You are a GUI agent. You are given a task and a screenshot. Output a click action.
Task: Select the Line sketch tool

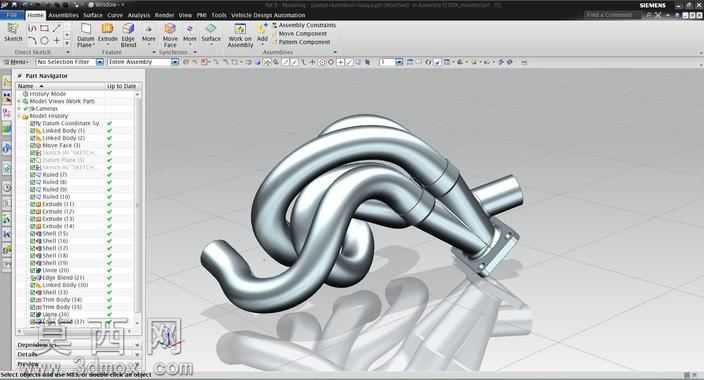pyautogui.click(x=57, y=29)
